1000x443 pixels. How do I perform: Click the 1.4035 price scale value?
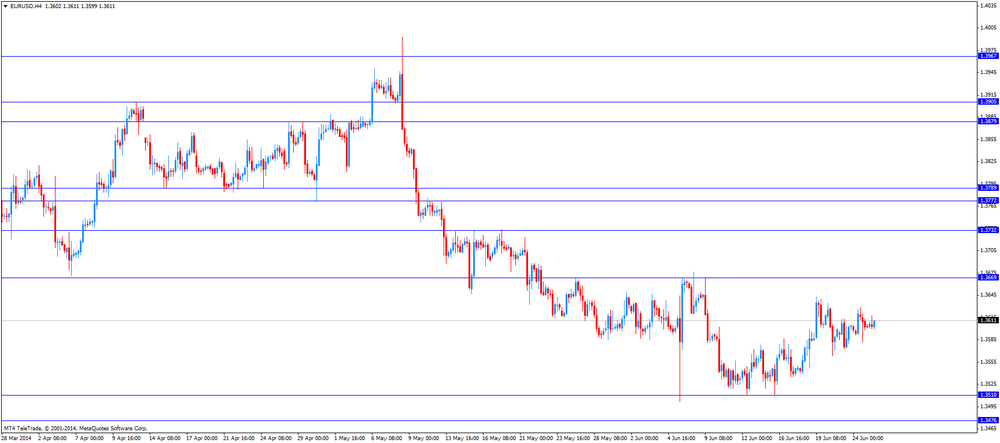(988, 5)
